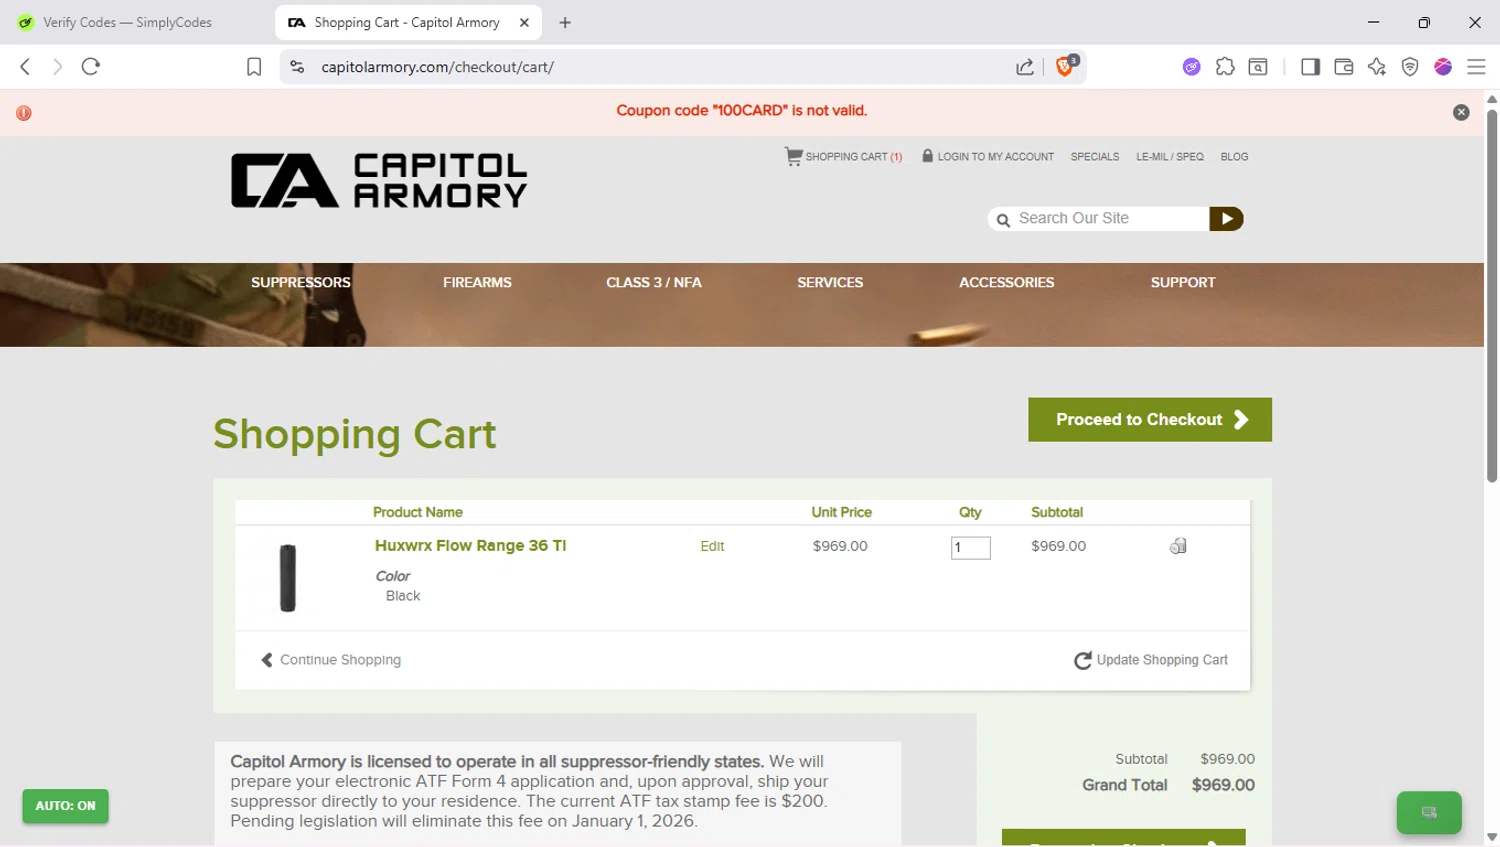This screenshot has width=1500, height=847.
Task: Toggle the browser sidebar panel
Action: pyautogui.click(x=1310, y=67)
